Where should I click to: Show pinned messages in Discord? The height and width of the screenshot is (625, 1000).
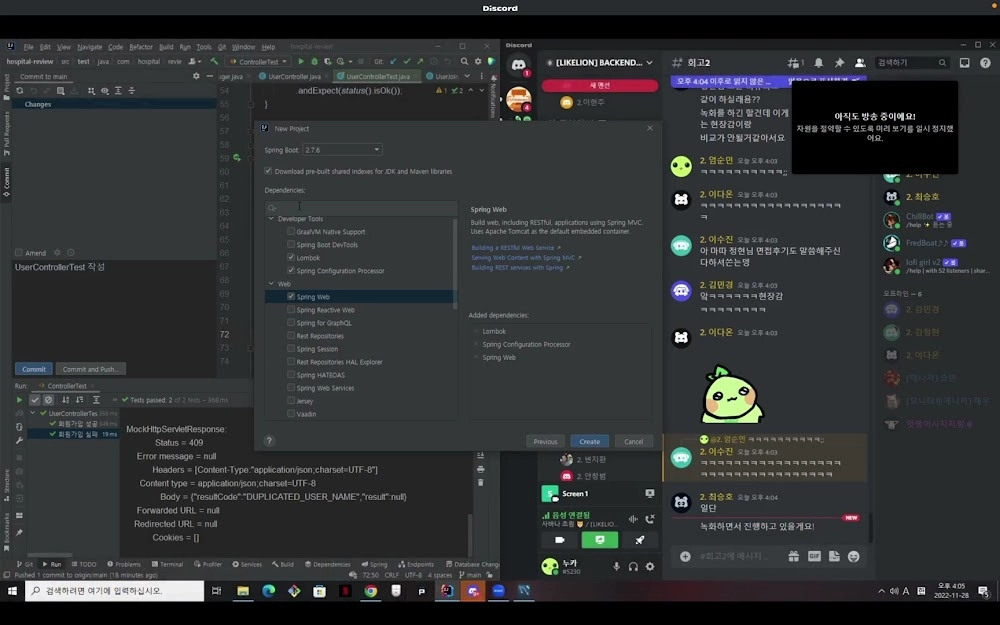coord(839,62)
